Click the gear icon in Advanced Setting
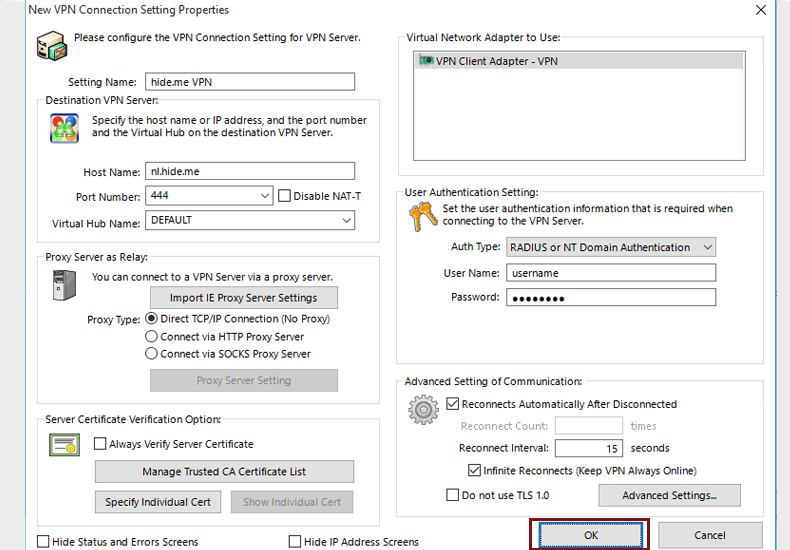Viewport: 790px width, 550px height. (424, 409)
